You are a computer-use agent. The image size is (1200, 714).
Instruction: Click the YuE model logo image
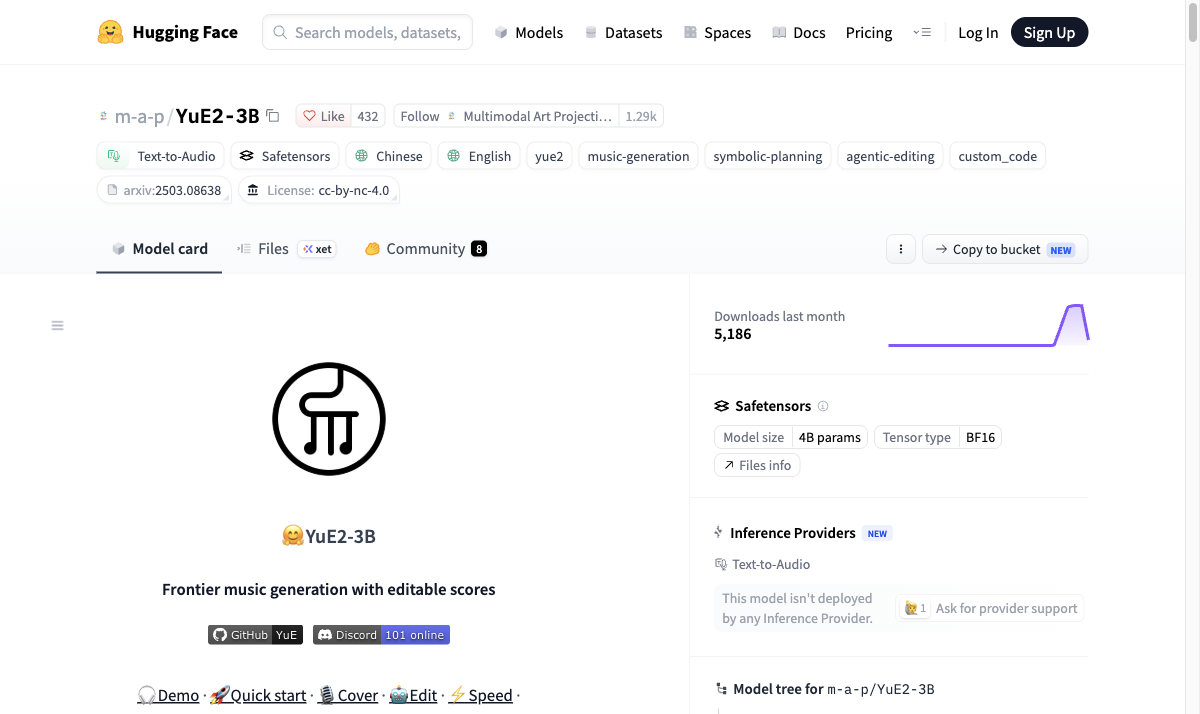pyautogui.click(x=329, y=419)
